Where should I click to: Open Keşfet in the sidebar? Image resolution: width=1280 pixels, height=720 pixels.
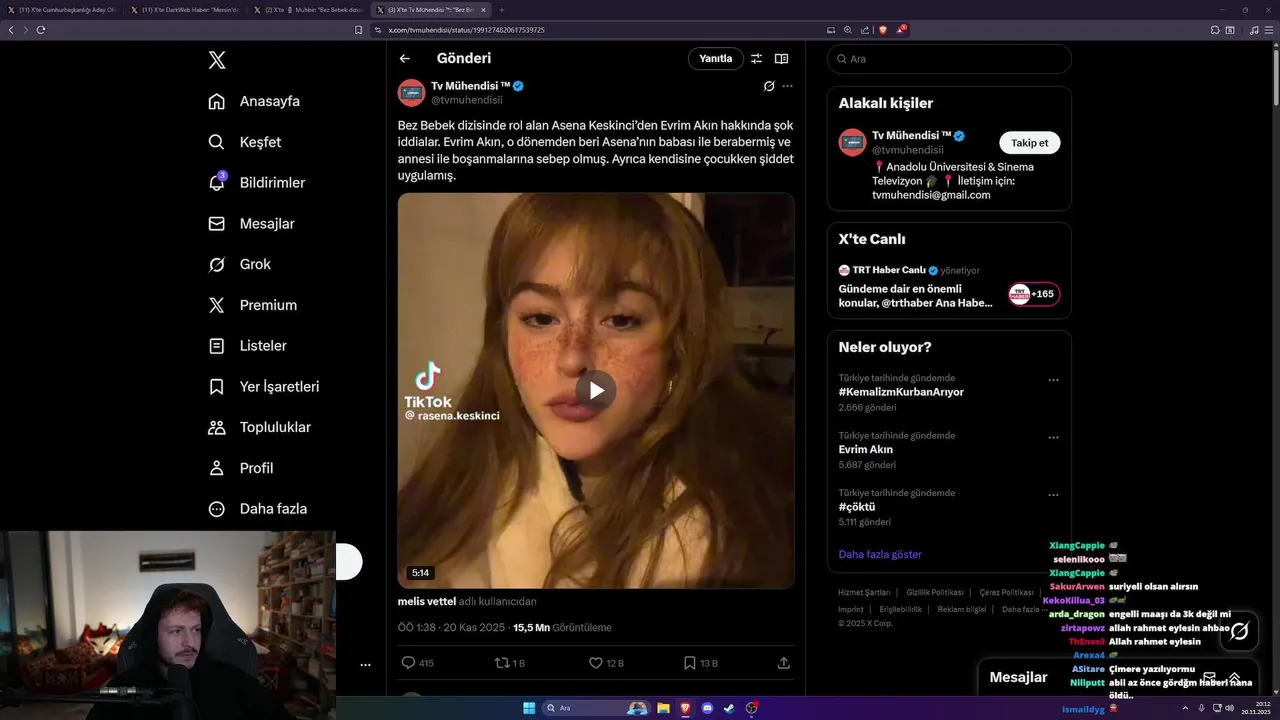tap(245, 142)
